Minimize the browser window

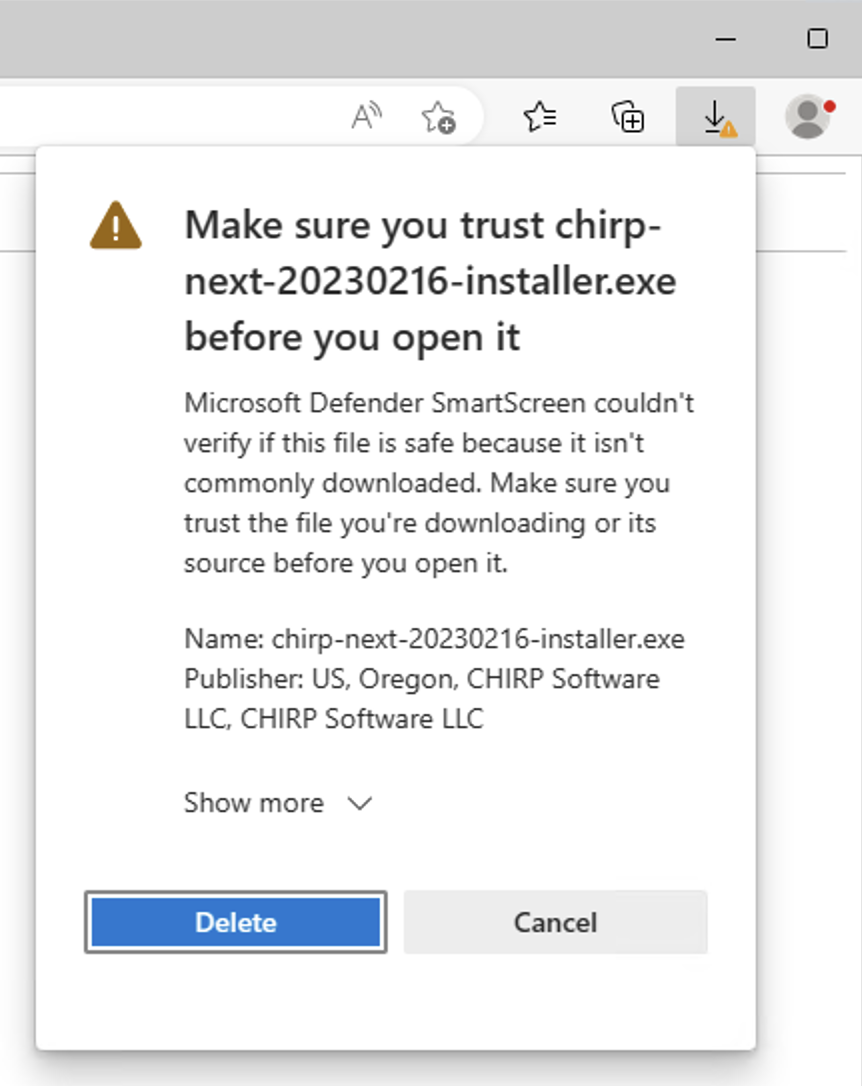pyautogui.click(x=726, y=39)
